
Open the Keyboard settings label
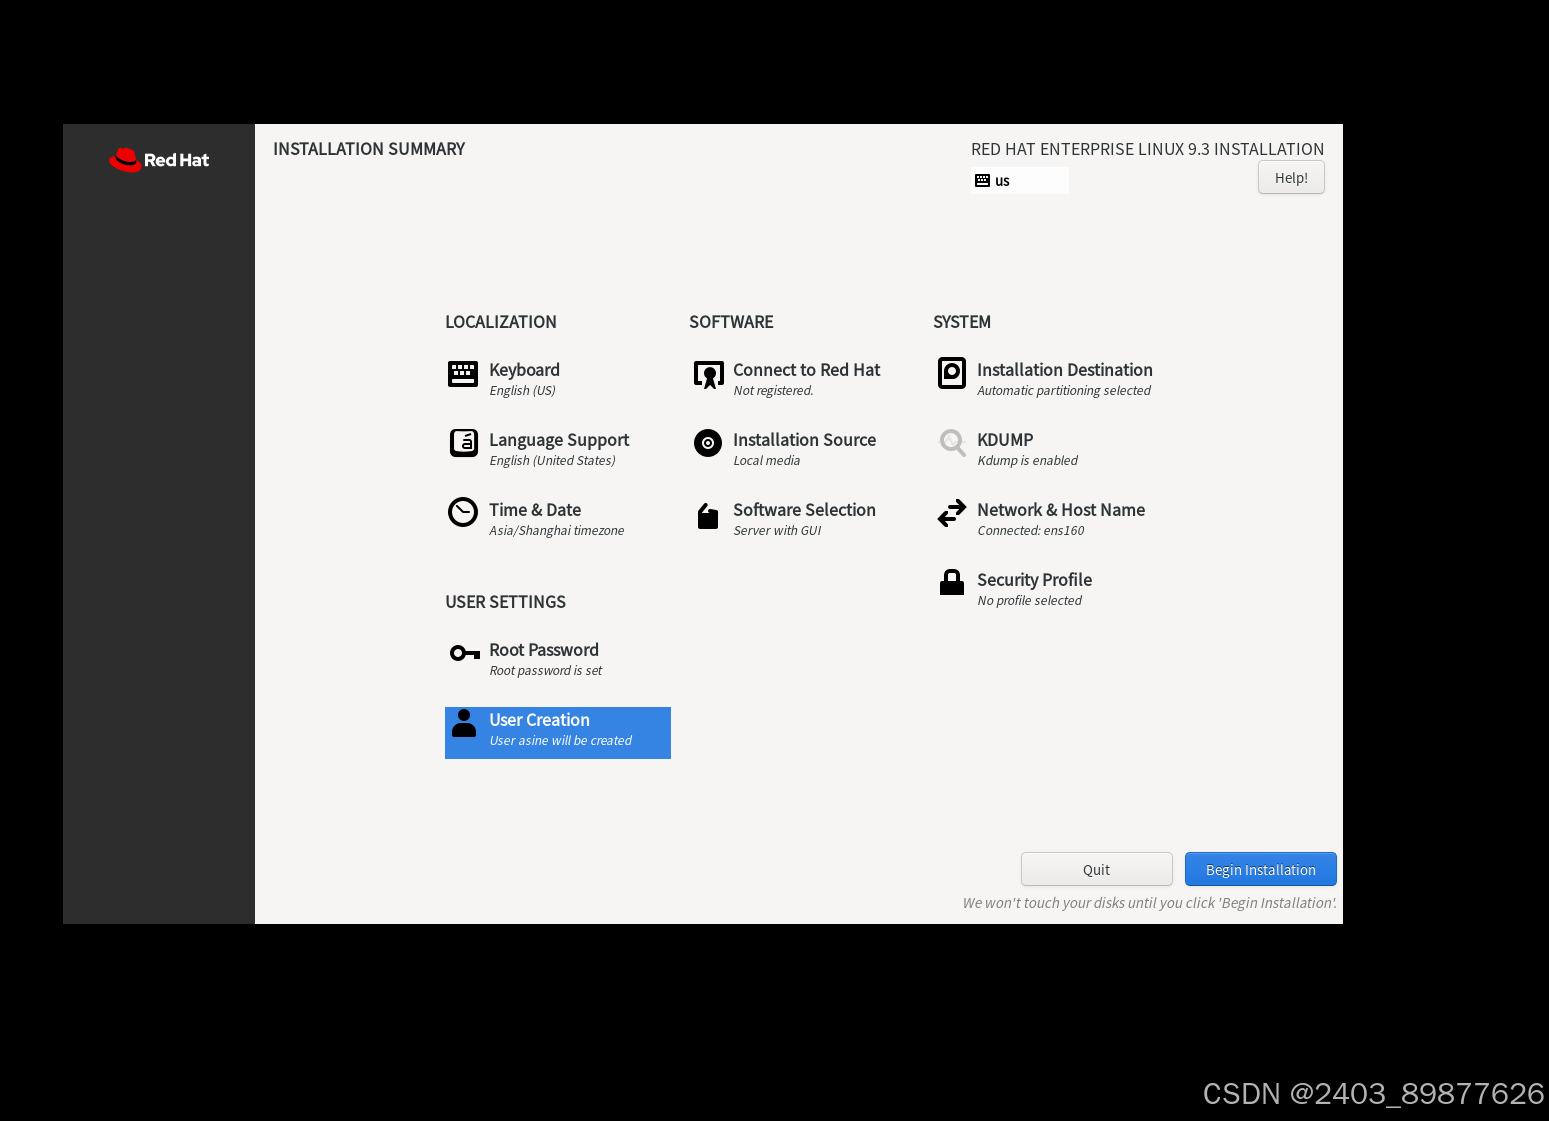tap(524, 370)
